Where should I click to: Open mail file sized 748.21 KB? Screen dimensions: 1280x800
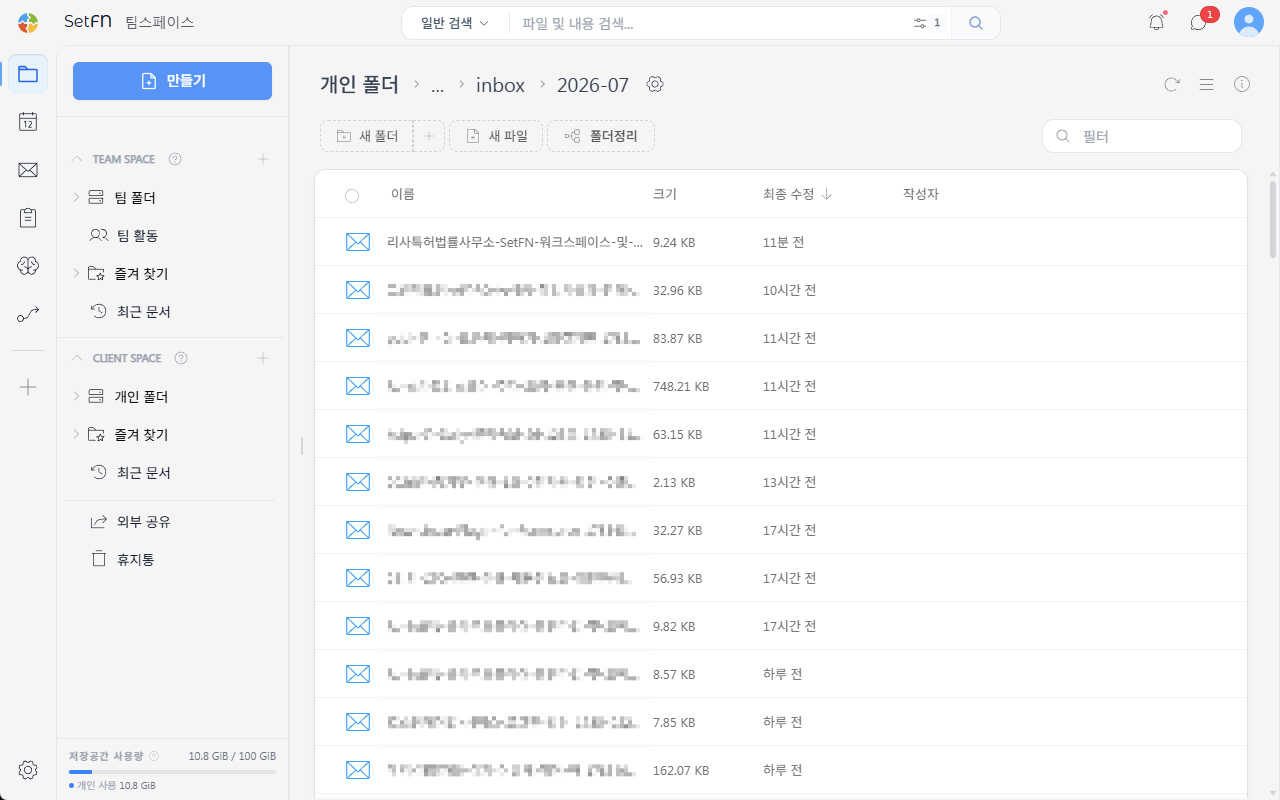780,386
